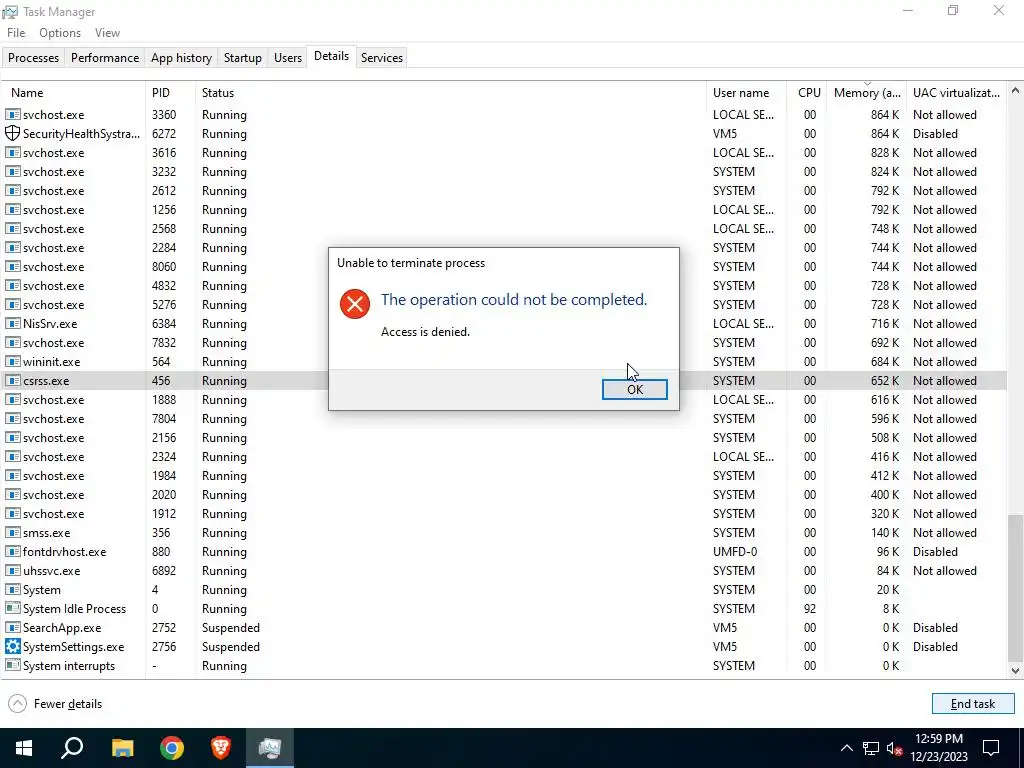Image resolution: width=1024 pixels, height=768 pixels.
Task: Select the svchost.exe row with PID 8060
Action: pos(504,266)
